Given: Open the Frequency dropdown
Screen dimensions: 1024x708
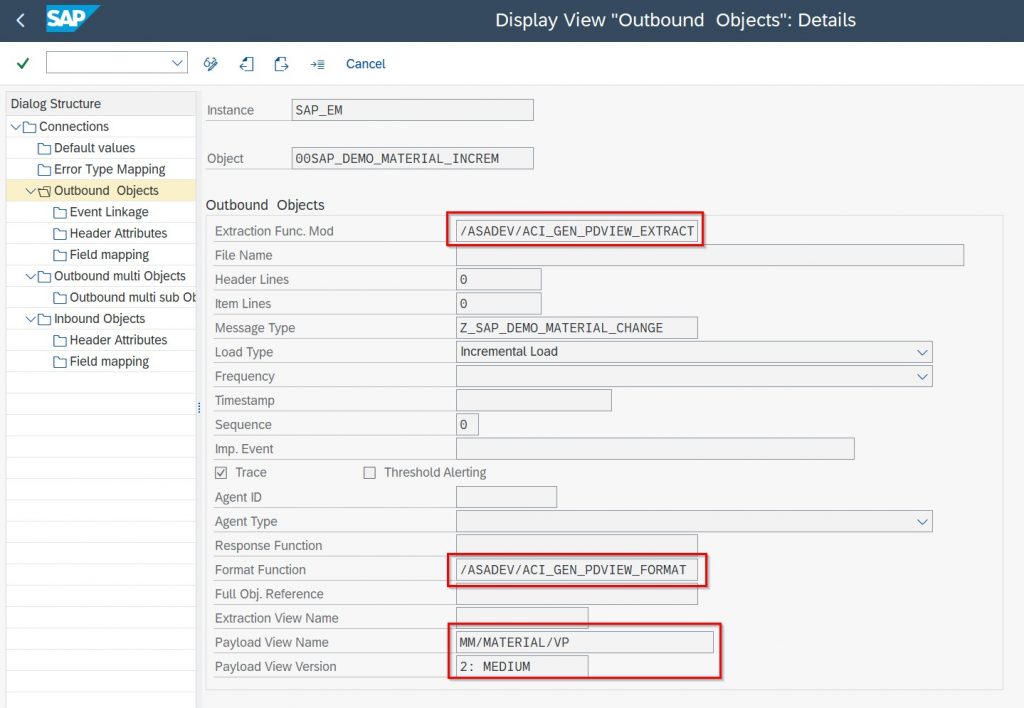Looking at the screenshot, I should coord(921,376).
